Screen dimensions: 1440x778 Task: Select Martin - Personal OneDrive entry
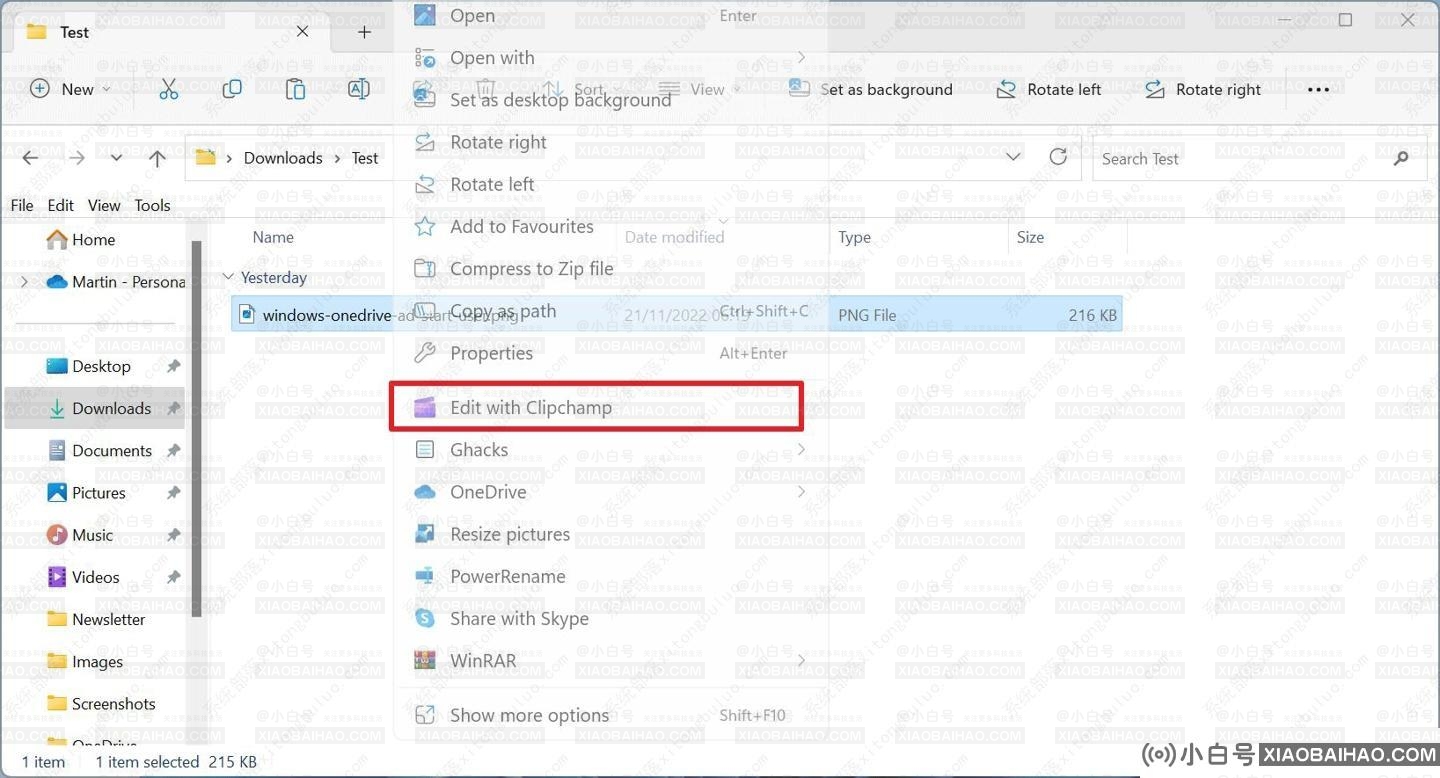[115, 282]
